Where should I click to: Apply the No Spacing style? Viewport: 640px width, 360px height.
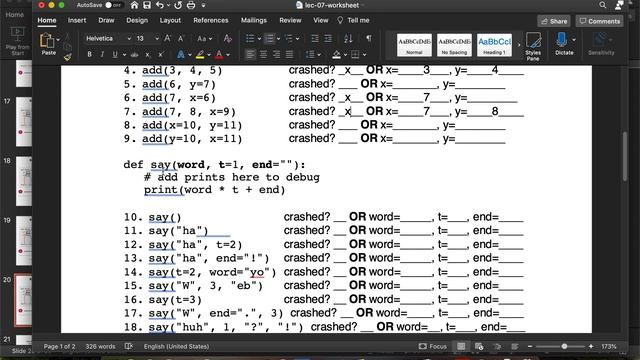pos(454,45)
